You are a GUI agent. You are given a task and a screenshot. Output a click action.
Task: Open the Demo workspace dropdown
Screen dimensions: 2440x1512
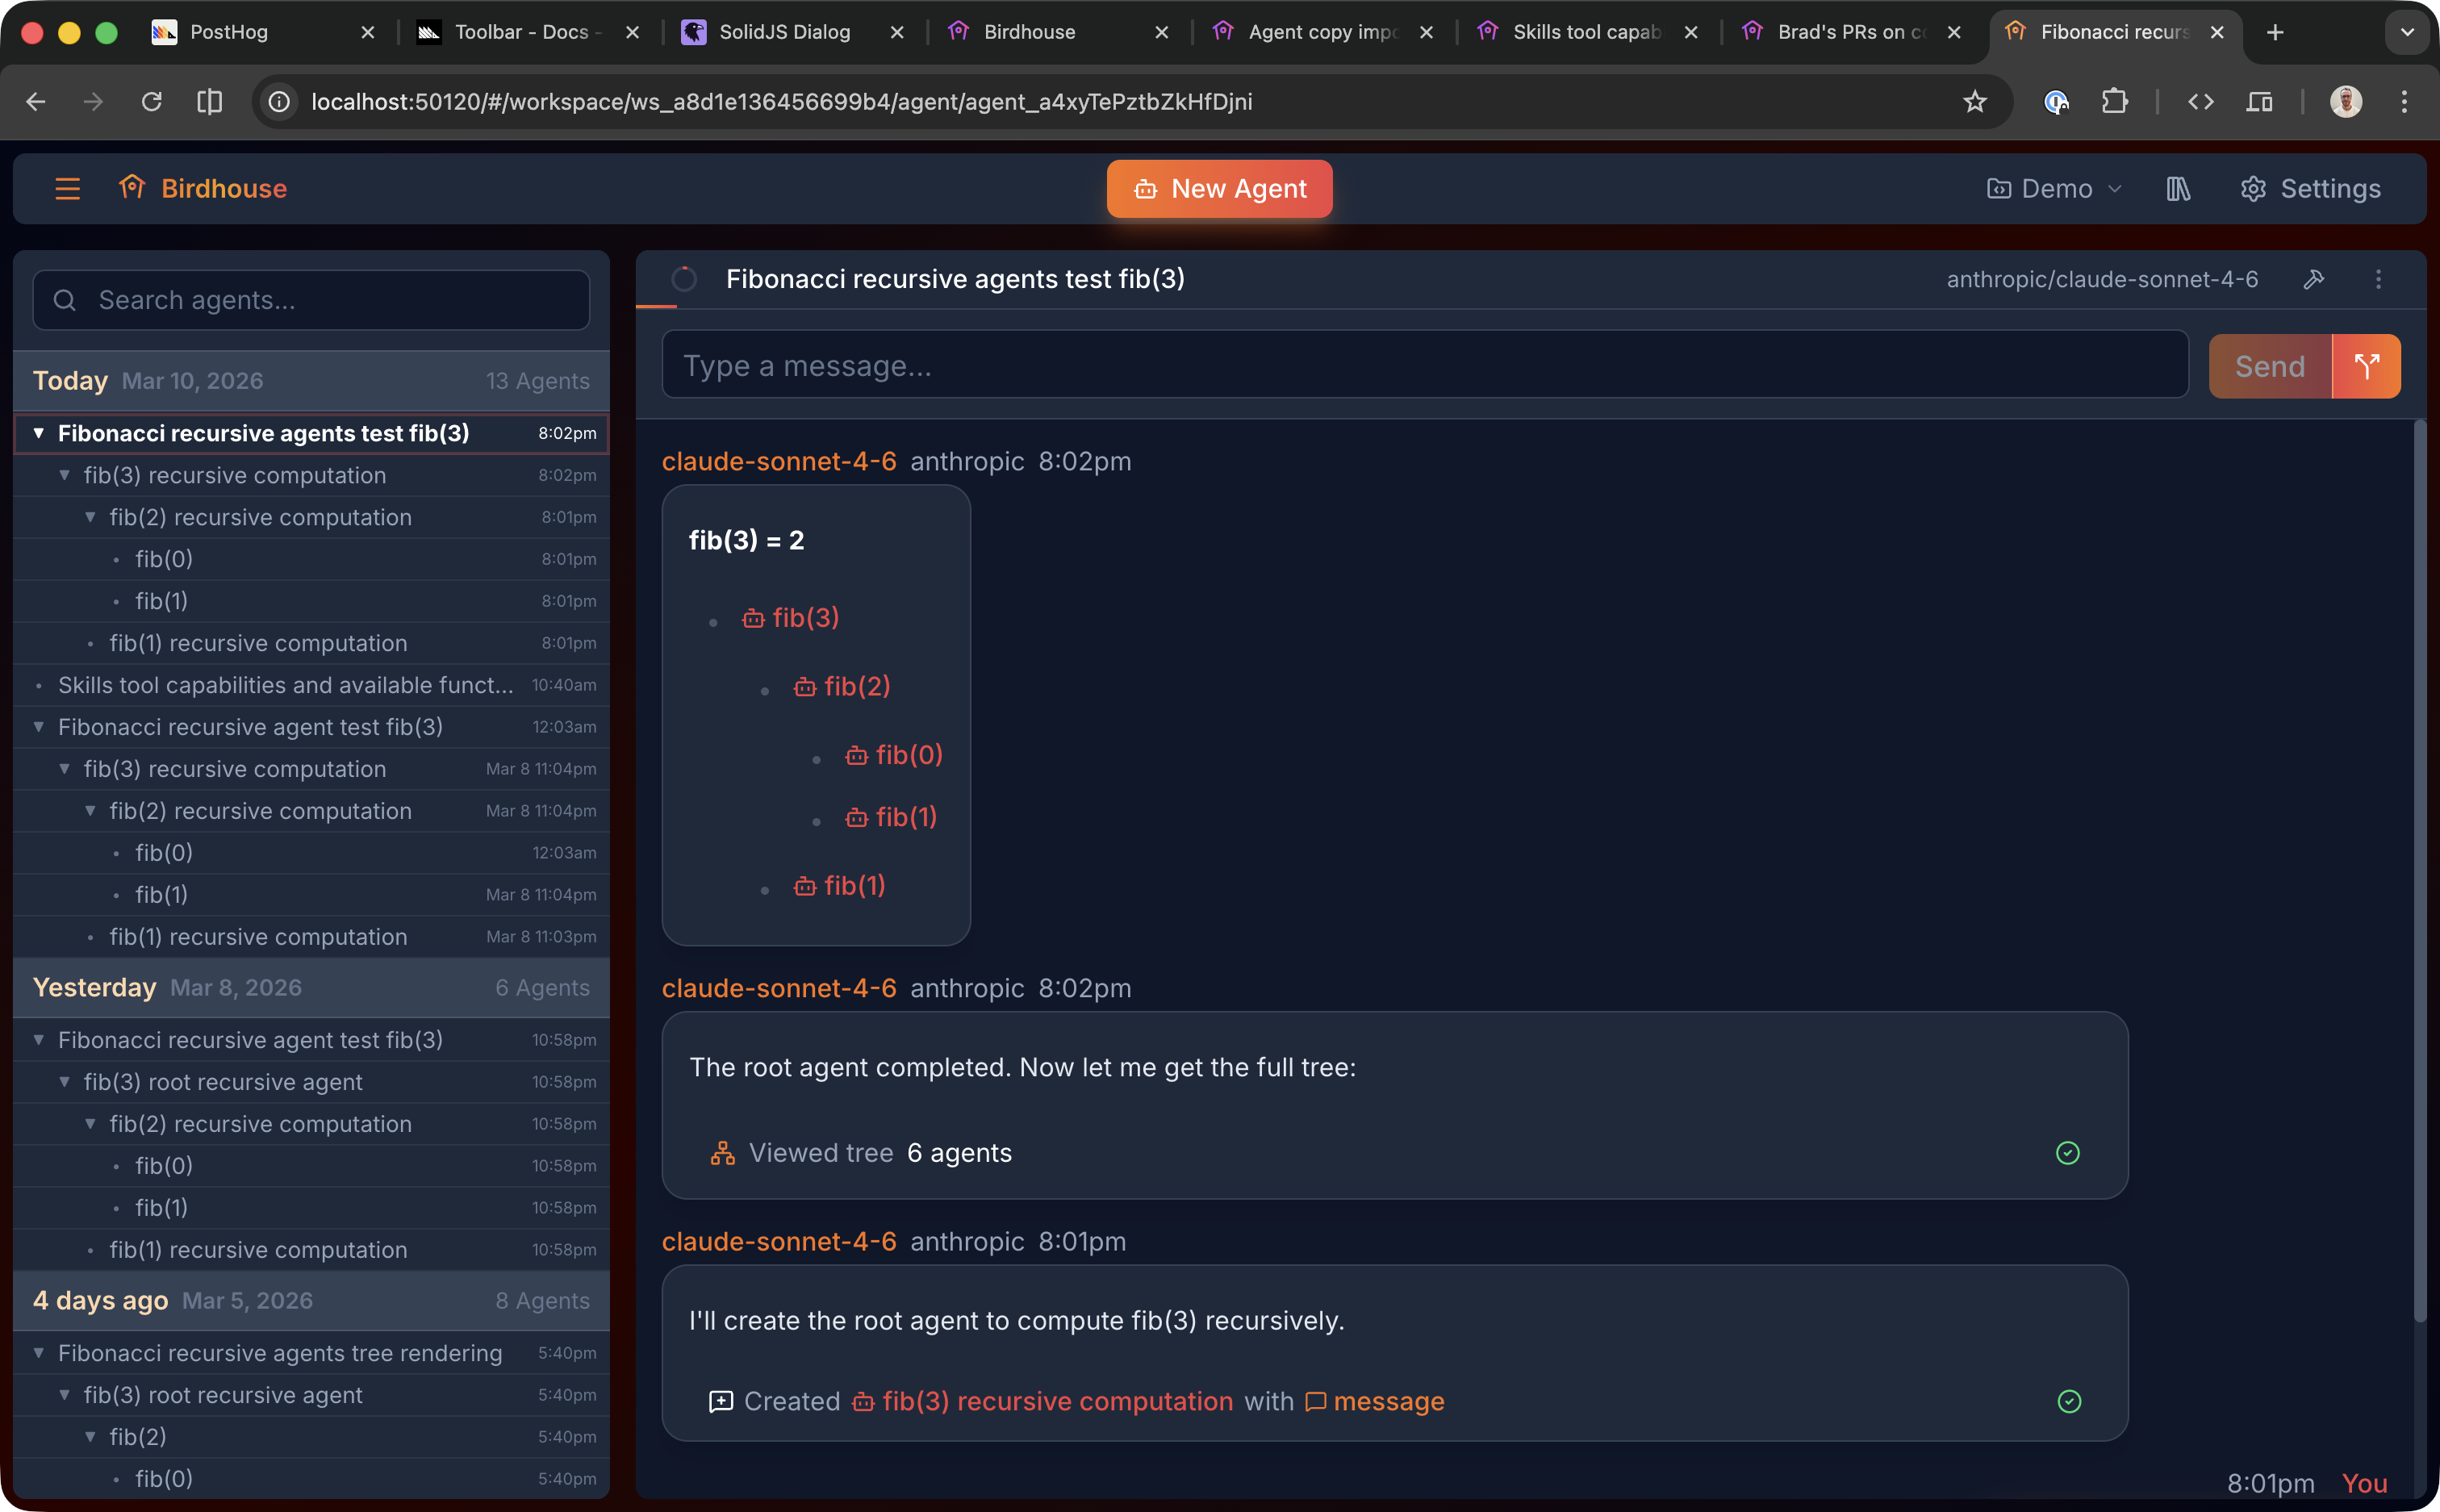(2051, 188)
